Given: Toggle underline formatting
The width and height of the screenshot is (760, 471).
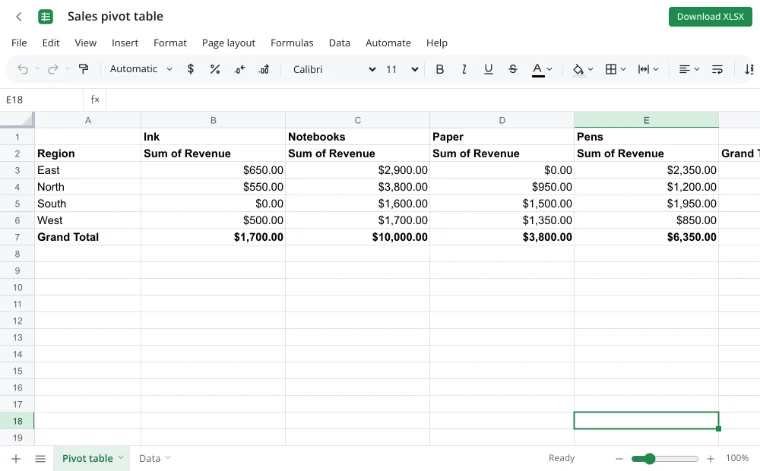Looking at the screenshot, I should [x=488, y=69].
